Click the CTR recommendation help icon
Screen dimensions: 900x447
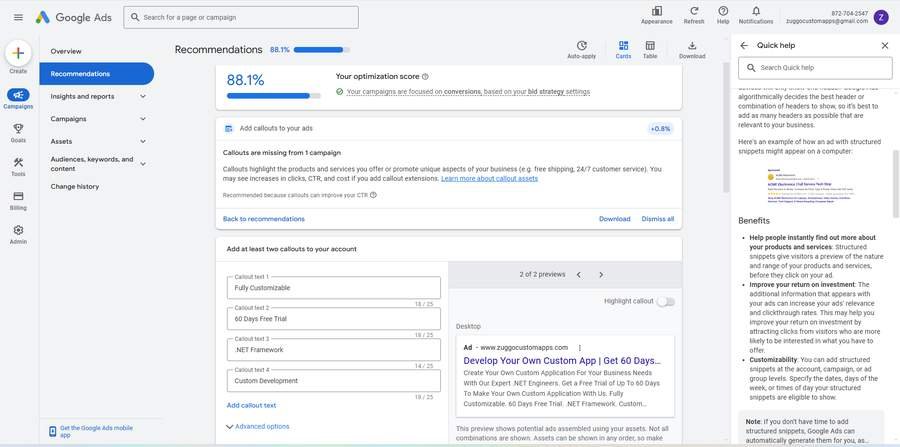pos(373,195)
